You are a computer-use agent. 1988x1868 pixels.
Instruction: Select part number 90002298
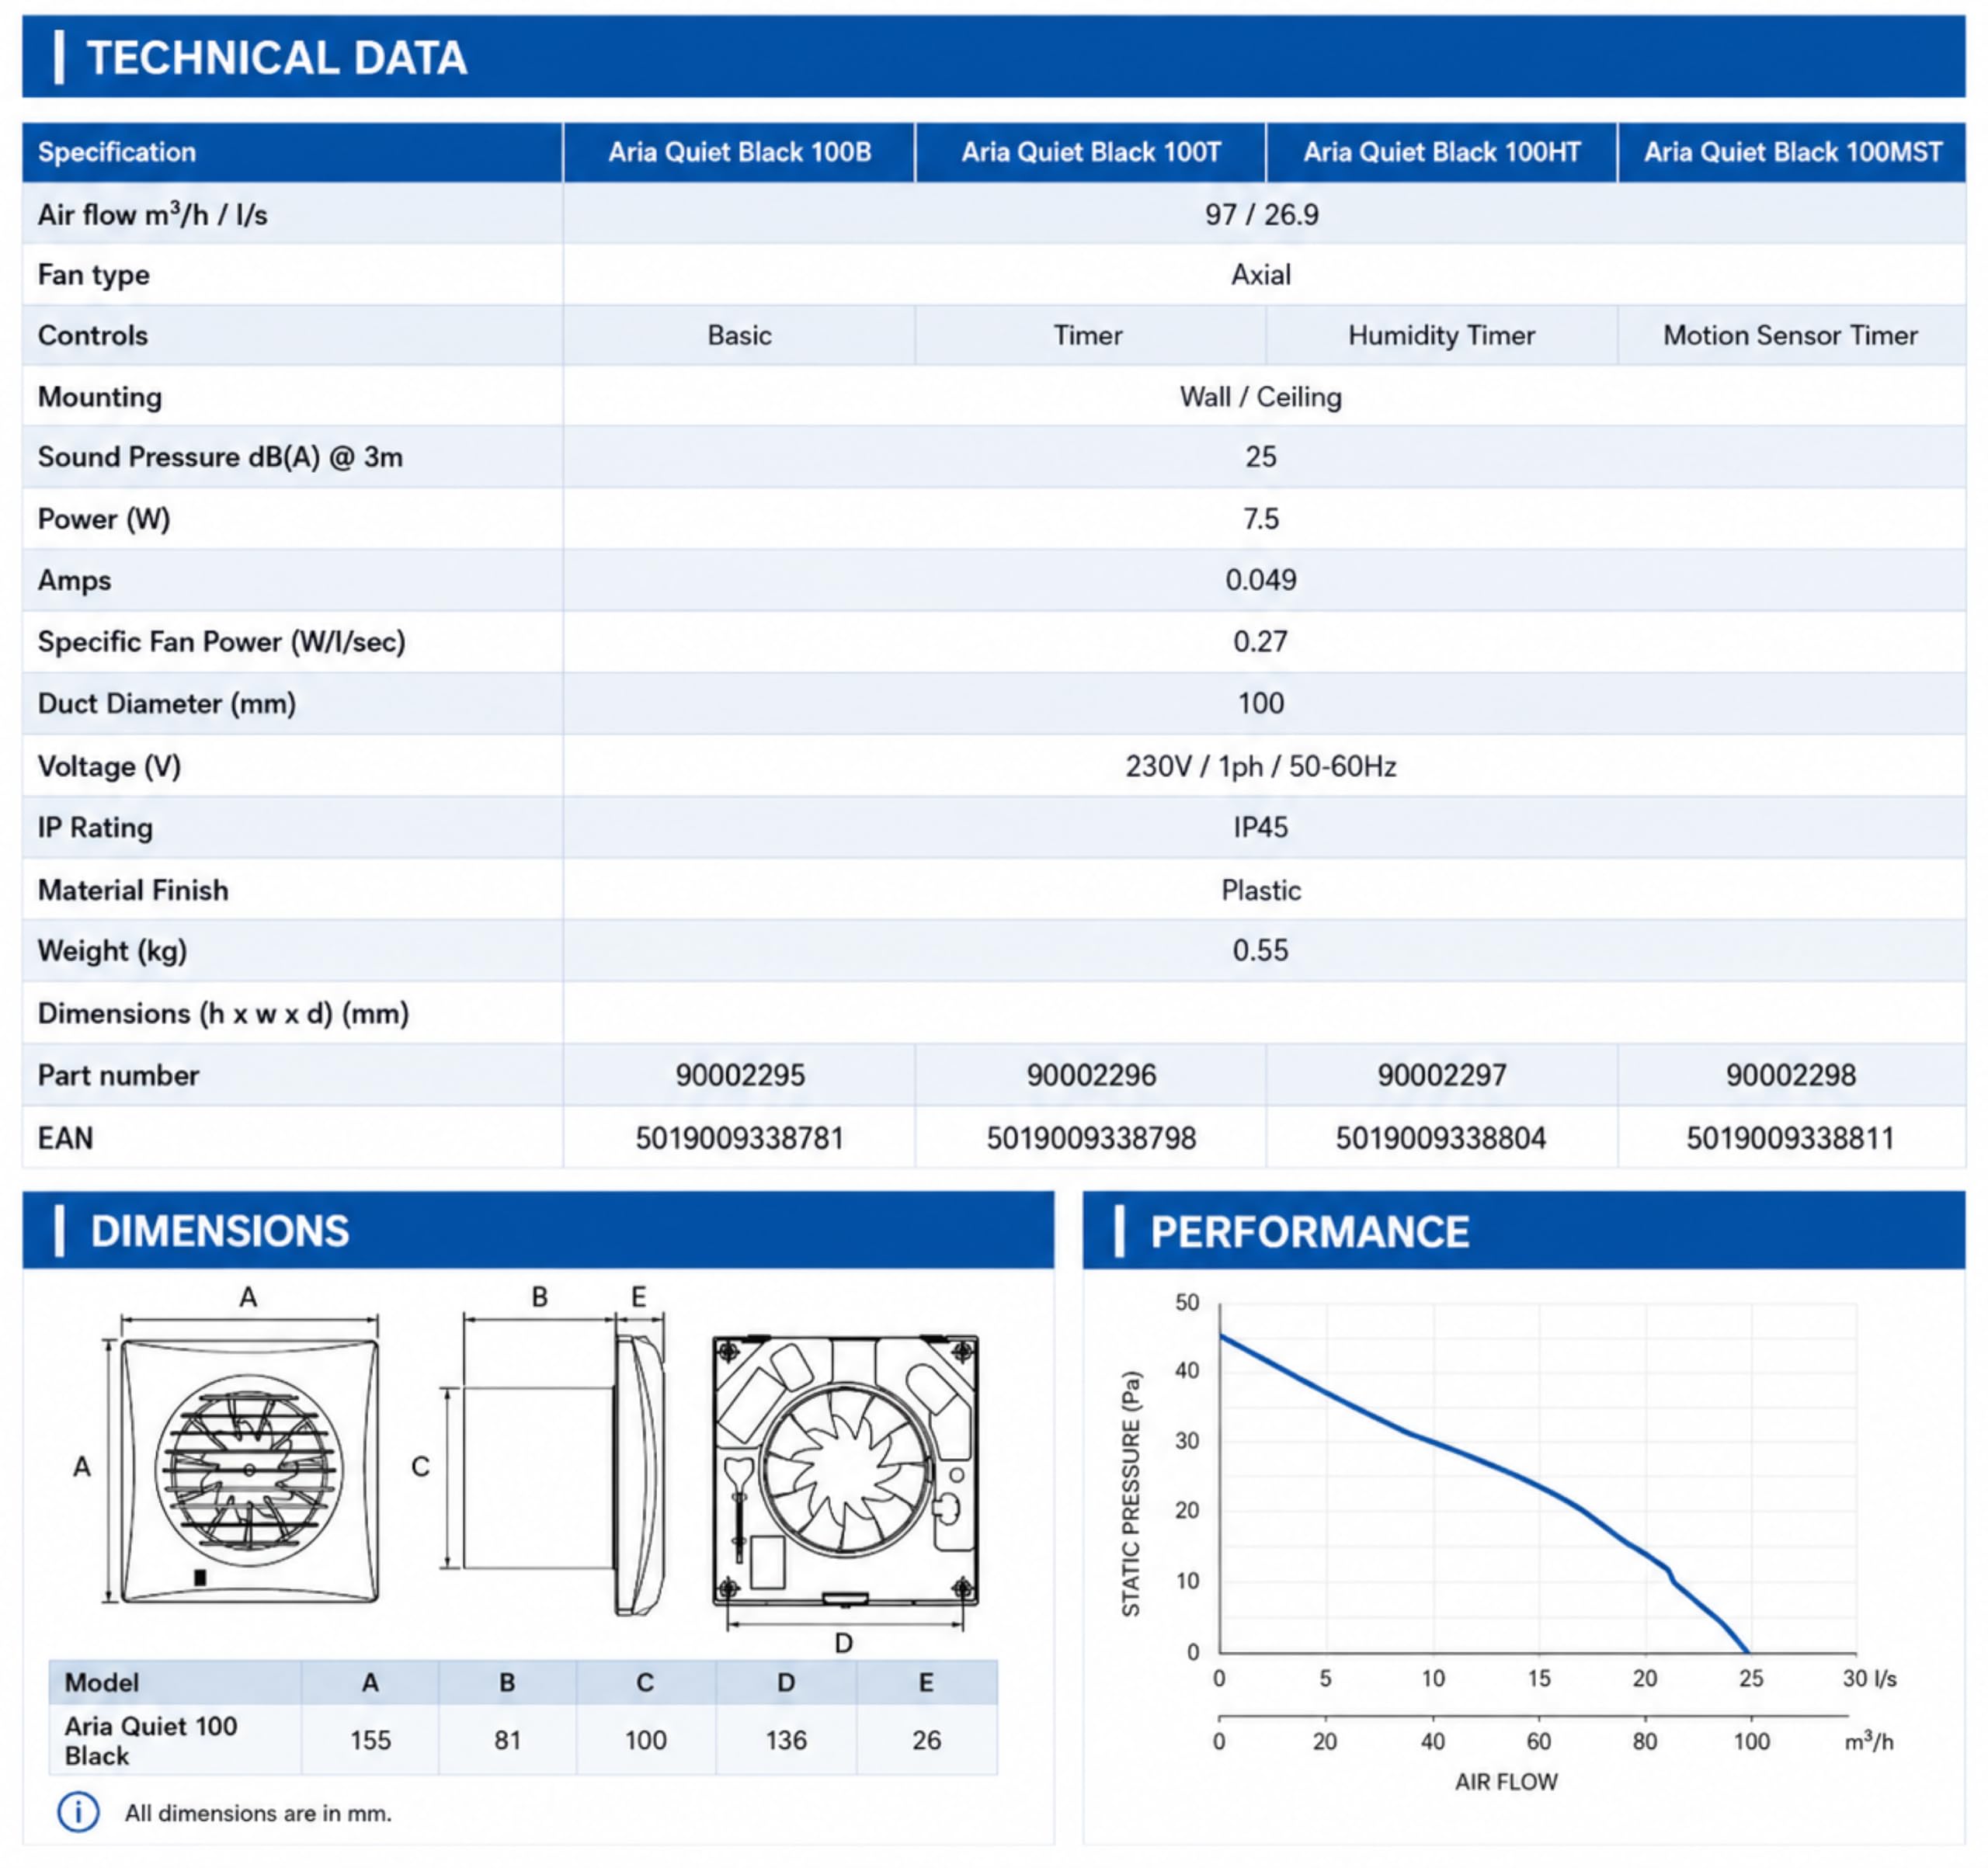(x=1791, y=1076)
